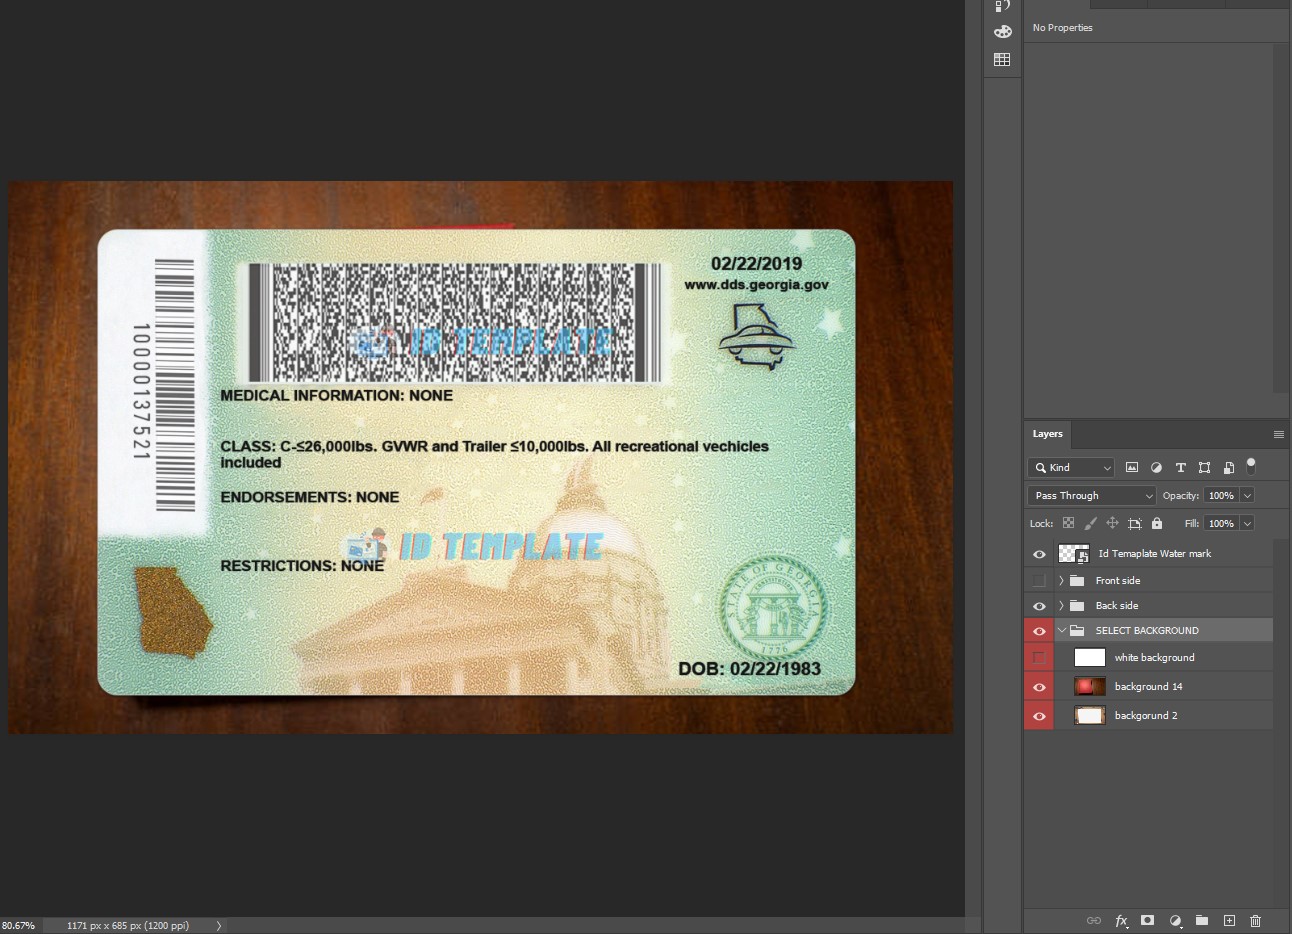This screenshot has width=1292, height=934.
Task: Select the Id Temaplate Water mark thumbnail
Action: (x=1074, y=554)
